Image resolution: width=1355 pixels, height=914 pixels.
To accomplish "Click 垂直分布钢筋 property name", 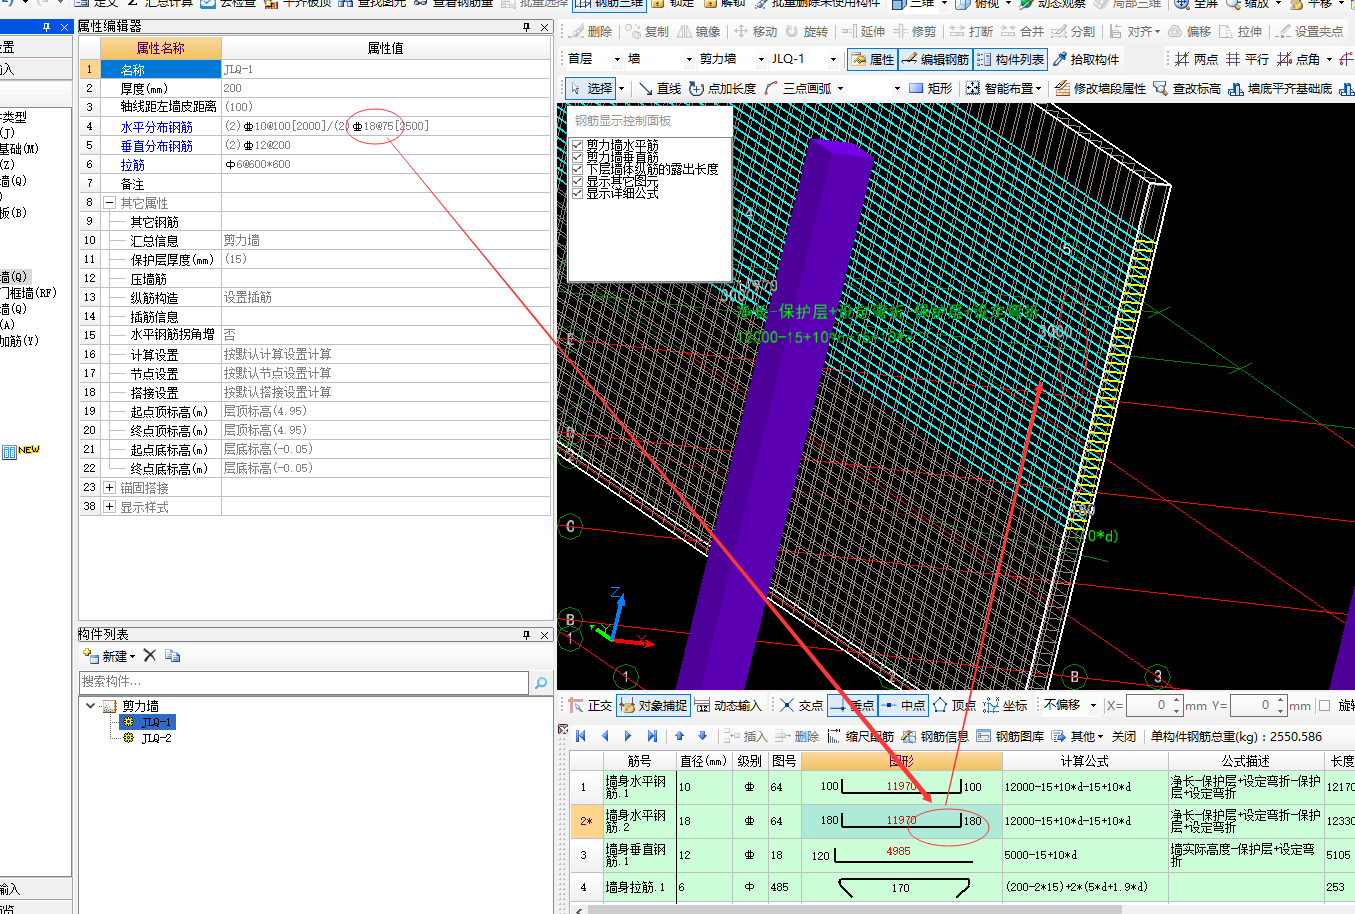I will click(157, 146).
